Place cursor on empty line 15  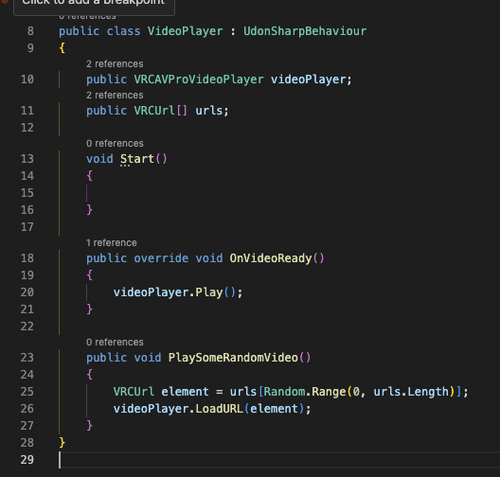click(279, 193)
